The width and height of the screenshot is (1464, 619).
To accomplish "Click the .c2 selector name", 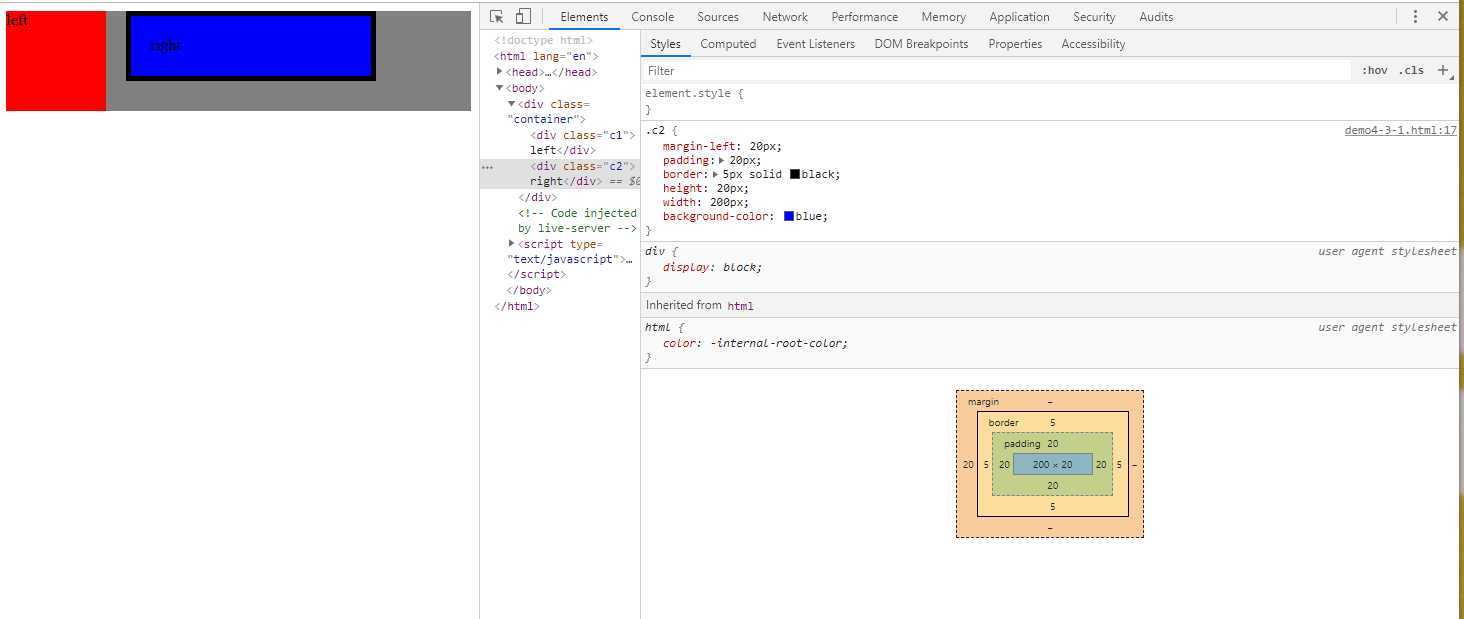I will point(655,131).
